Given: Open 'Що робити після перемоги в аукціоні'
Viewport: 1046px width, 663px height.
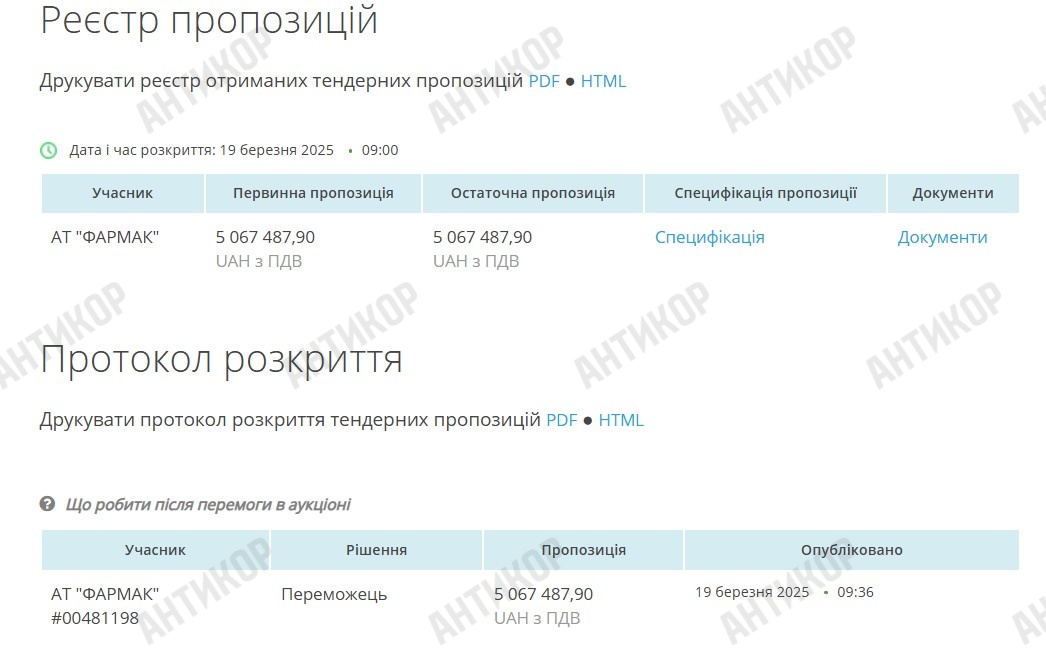Looking at the screenshot, I should (x=208, y=504).
